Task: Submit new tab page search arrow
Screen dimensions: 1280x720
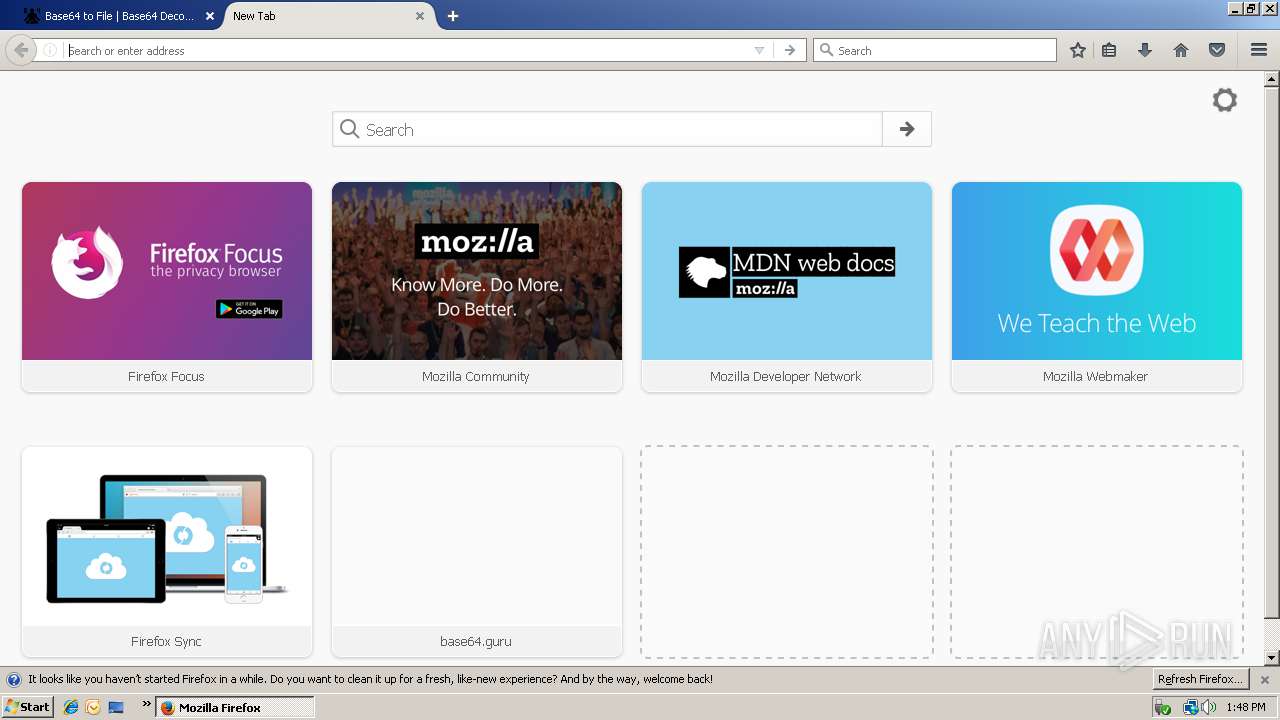Action: click(907, 129)
